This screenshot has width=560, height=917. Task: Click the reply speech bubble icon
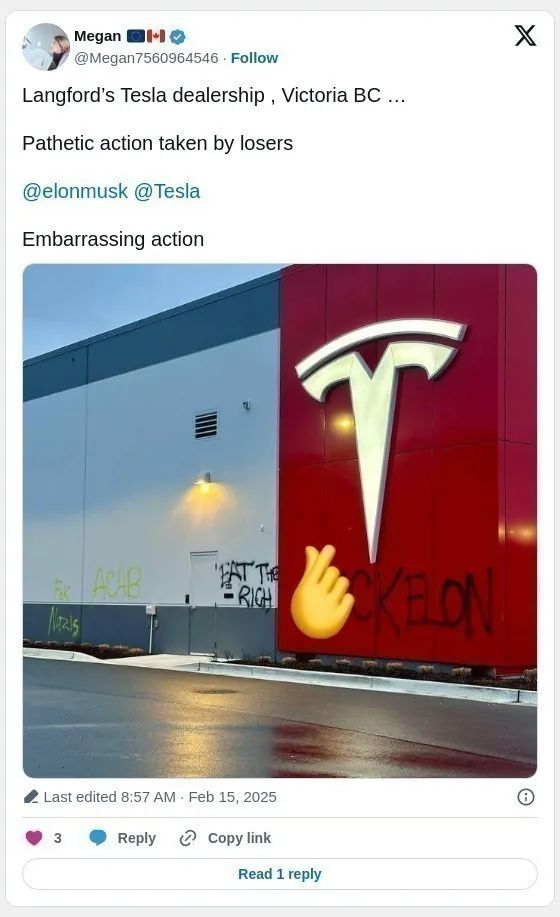click(98, 838)
